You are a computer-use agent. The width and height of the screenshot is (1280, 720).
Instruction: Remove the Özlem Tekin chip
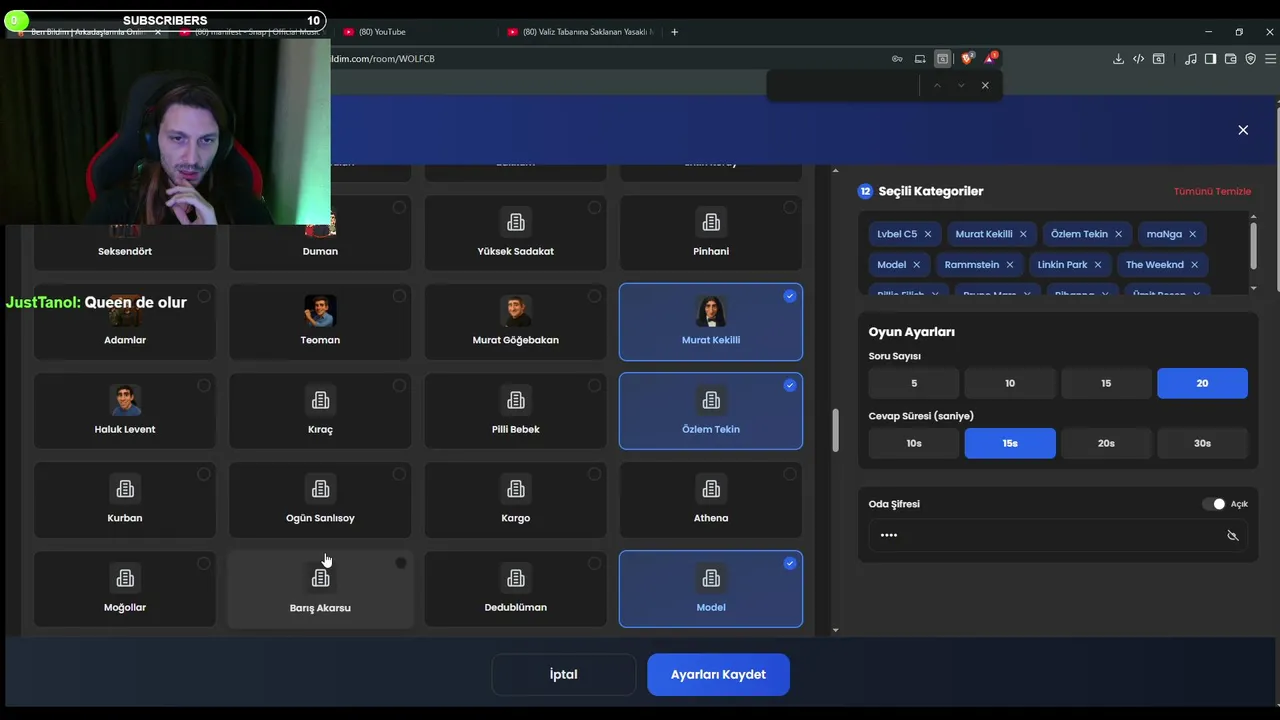pos(1118,234)
